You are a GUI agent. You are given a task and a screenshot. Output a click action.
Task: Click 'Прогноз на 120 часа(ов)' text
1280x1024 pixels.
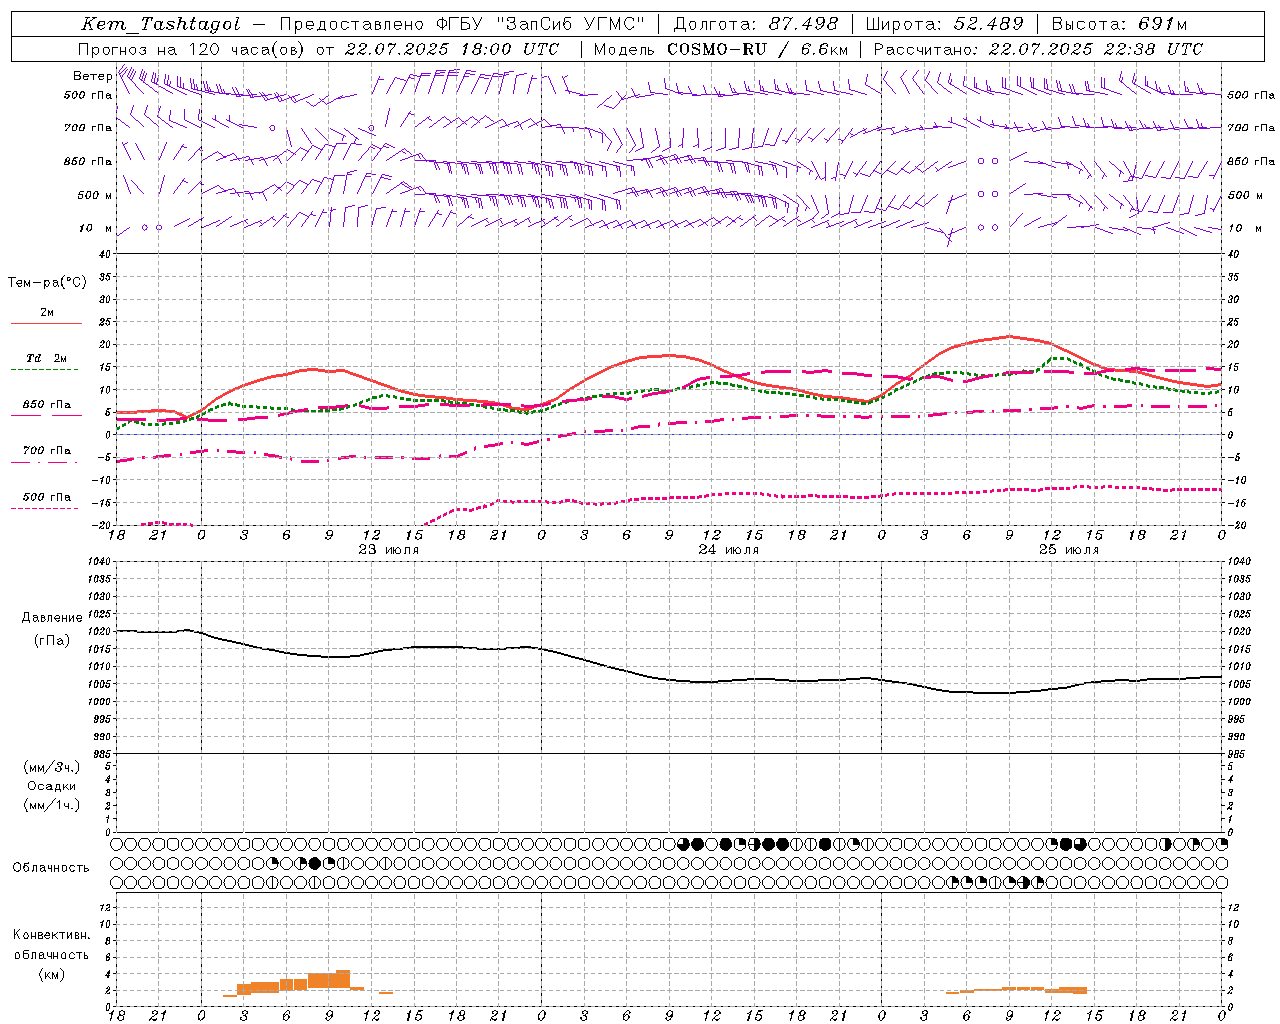192,49
